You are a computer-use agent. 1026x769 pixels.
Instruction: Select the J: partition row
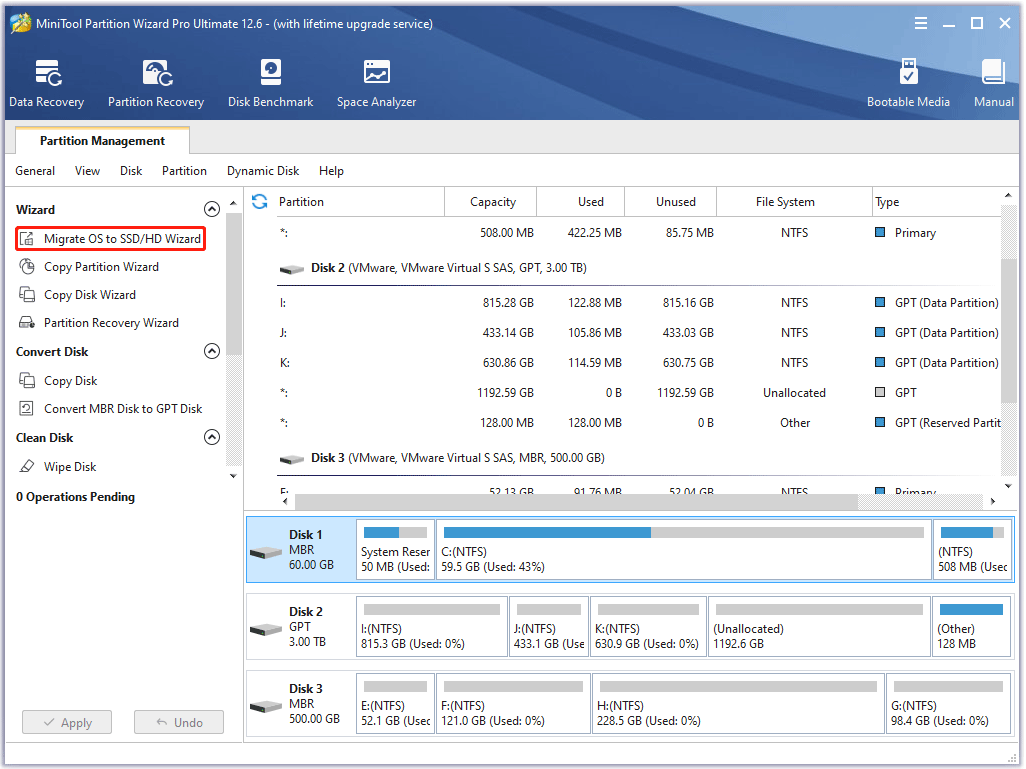point(639,333)
